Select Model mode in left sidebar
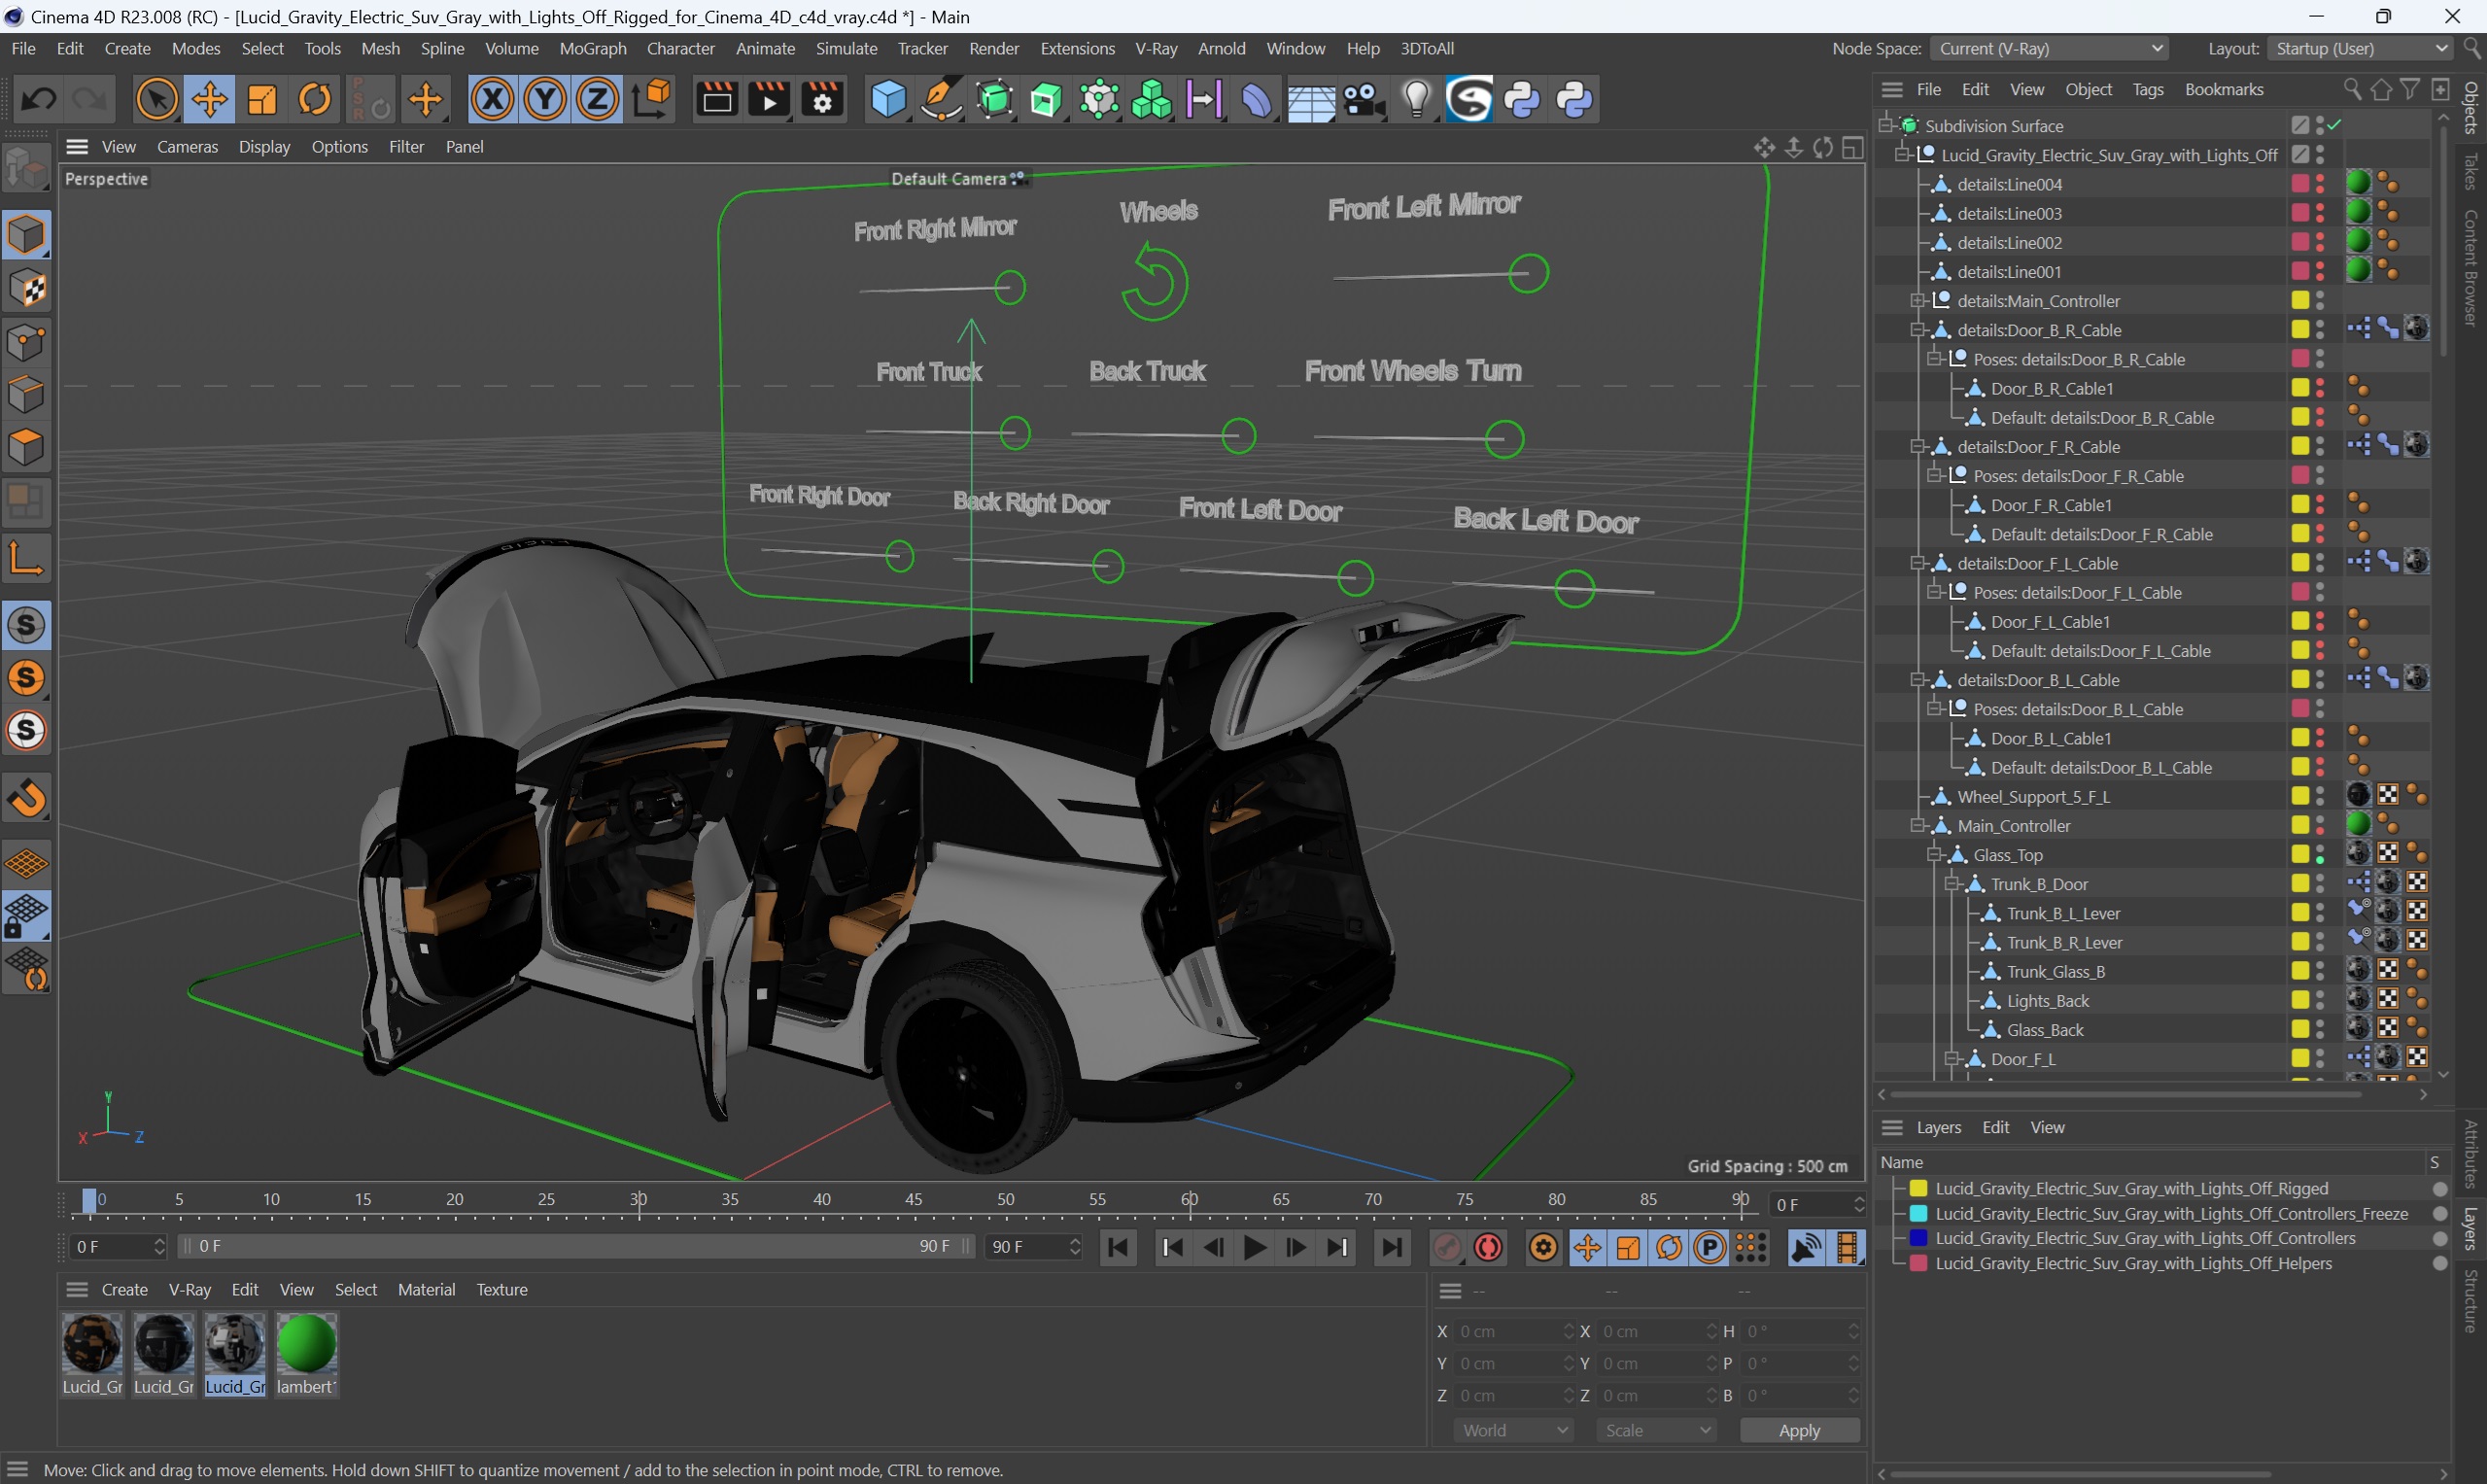Screen dimensions: 2487x1484 coord(26,235)
